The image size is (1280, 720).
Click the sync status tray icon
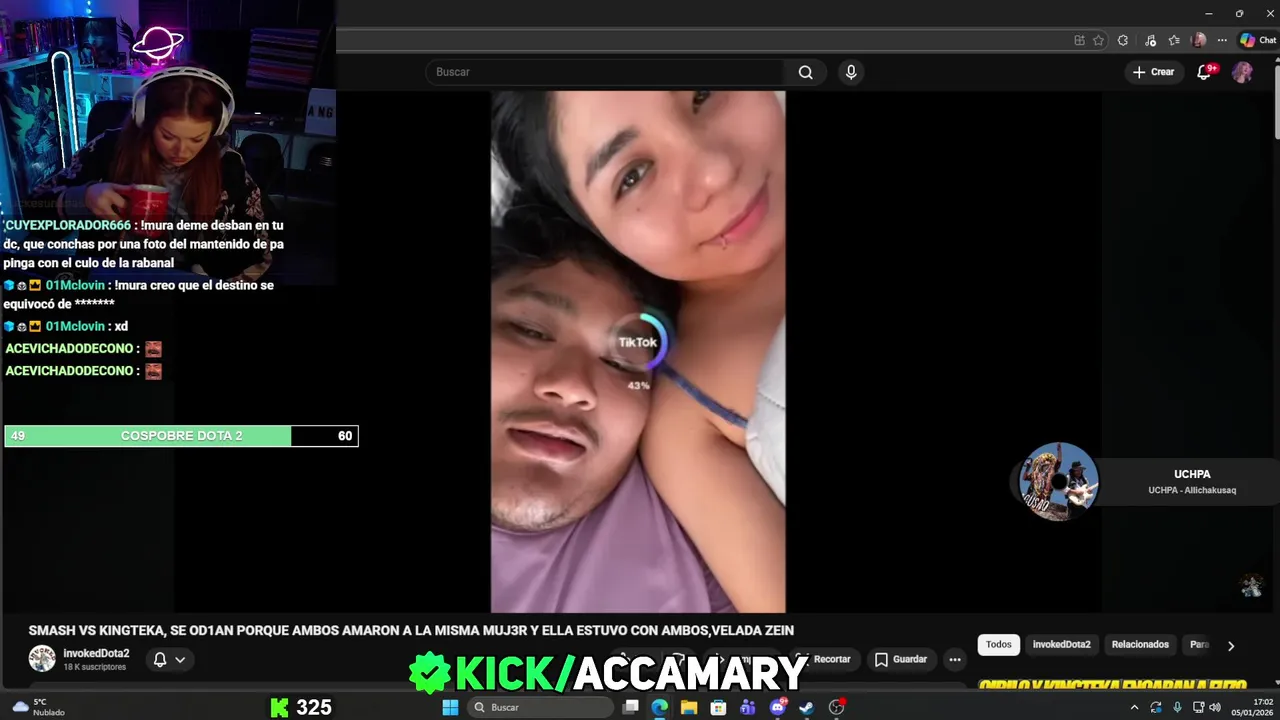tap(1156, 707)
